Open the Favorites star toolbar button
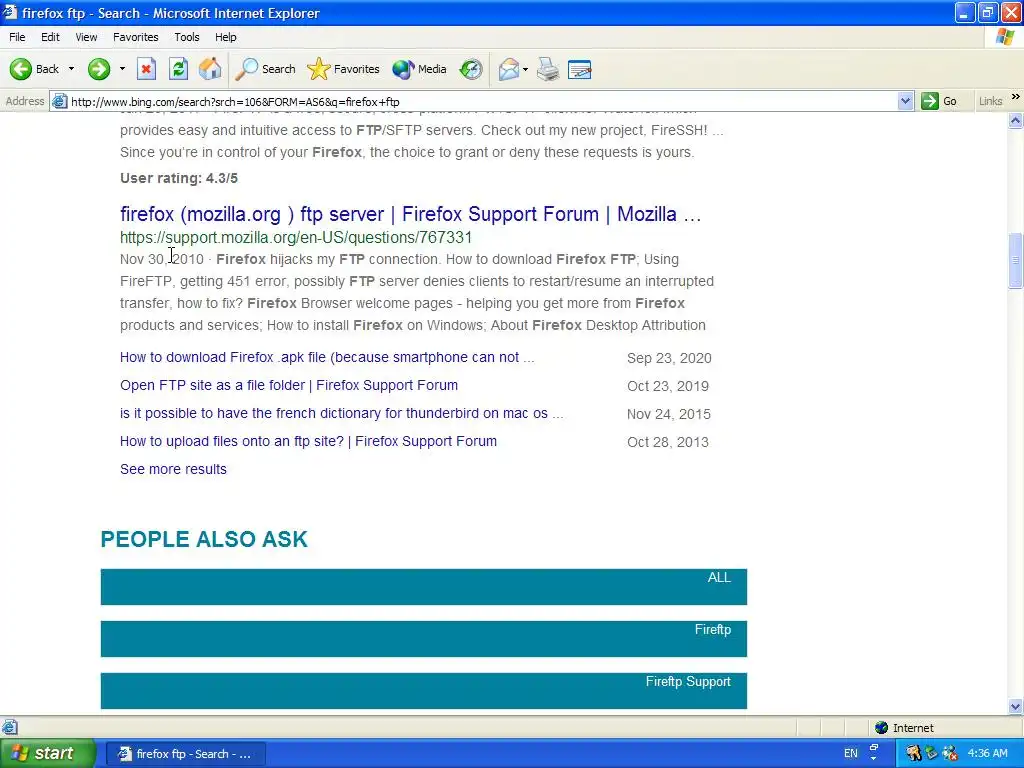This screenshot has height=768, width=1024. (344, 69)
